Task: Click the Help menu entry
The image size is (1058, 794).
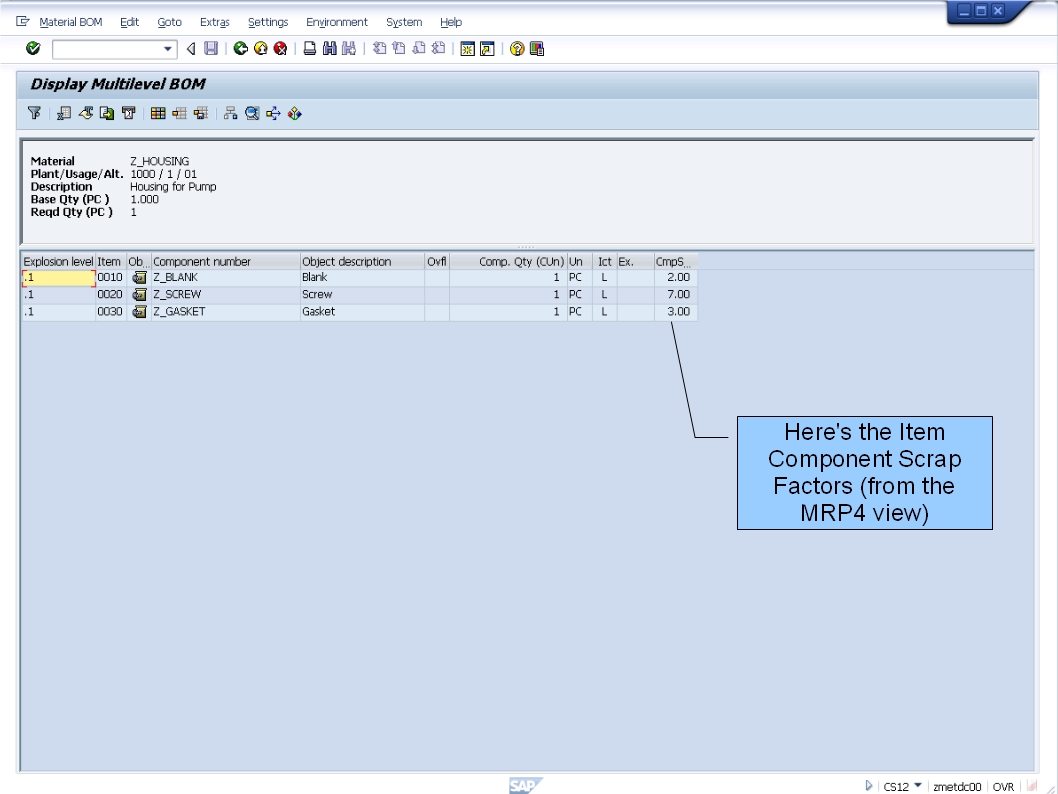Action: (451, 21)
